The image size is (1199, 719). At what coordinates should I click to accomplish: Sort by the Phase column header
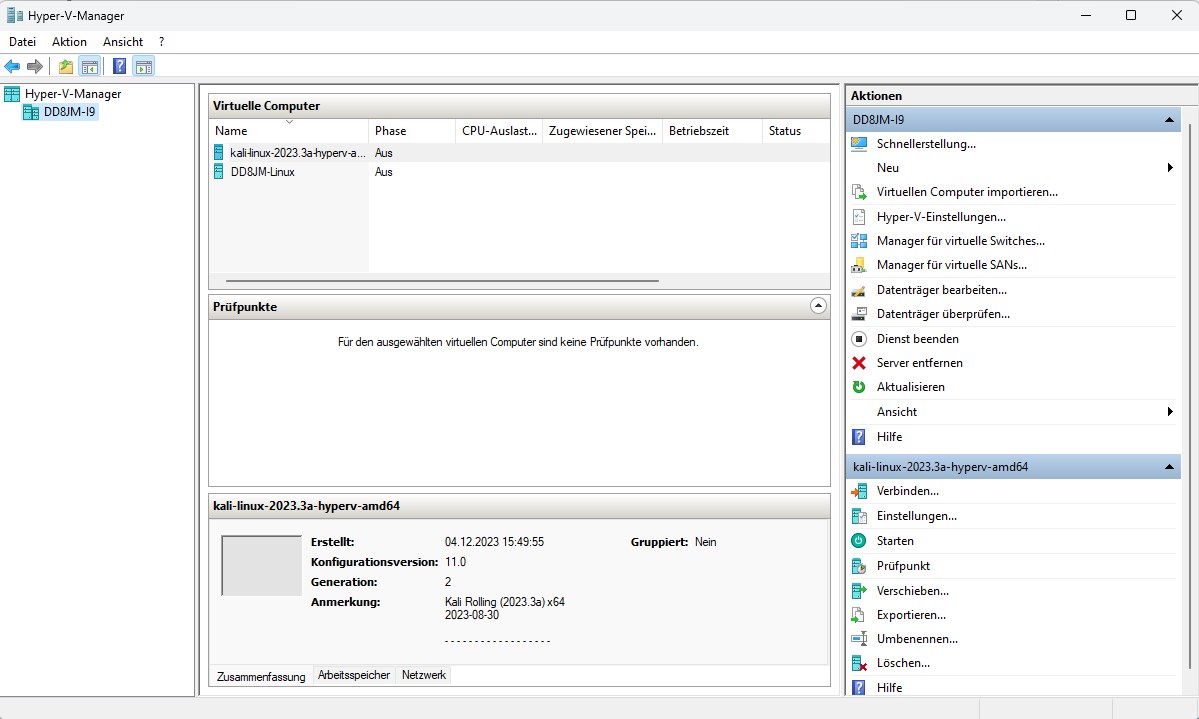pyautogui.click(x=412, y=131)
